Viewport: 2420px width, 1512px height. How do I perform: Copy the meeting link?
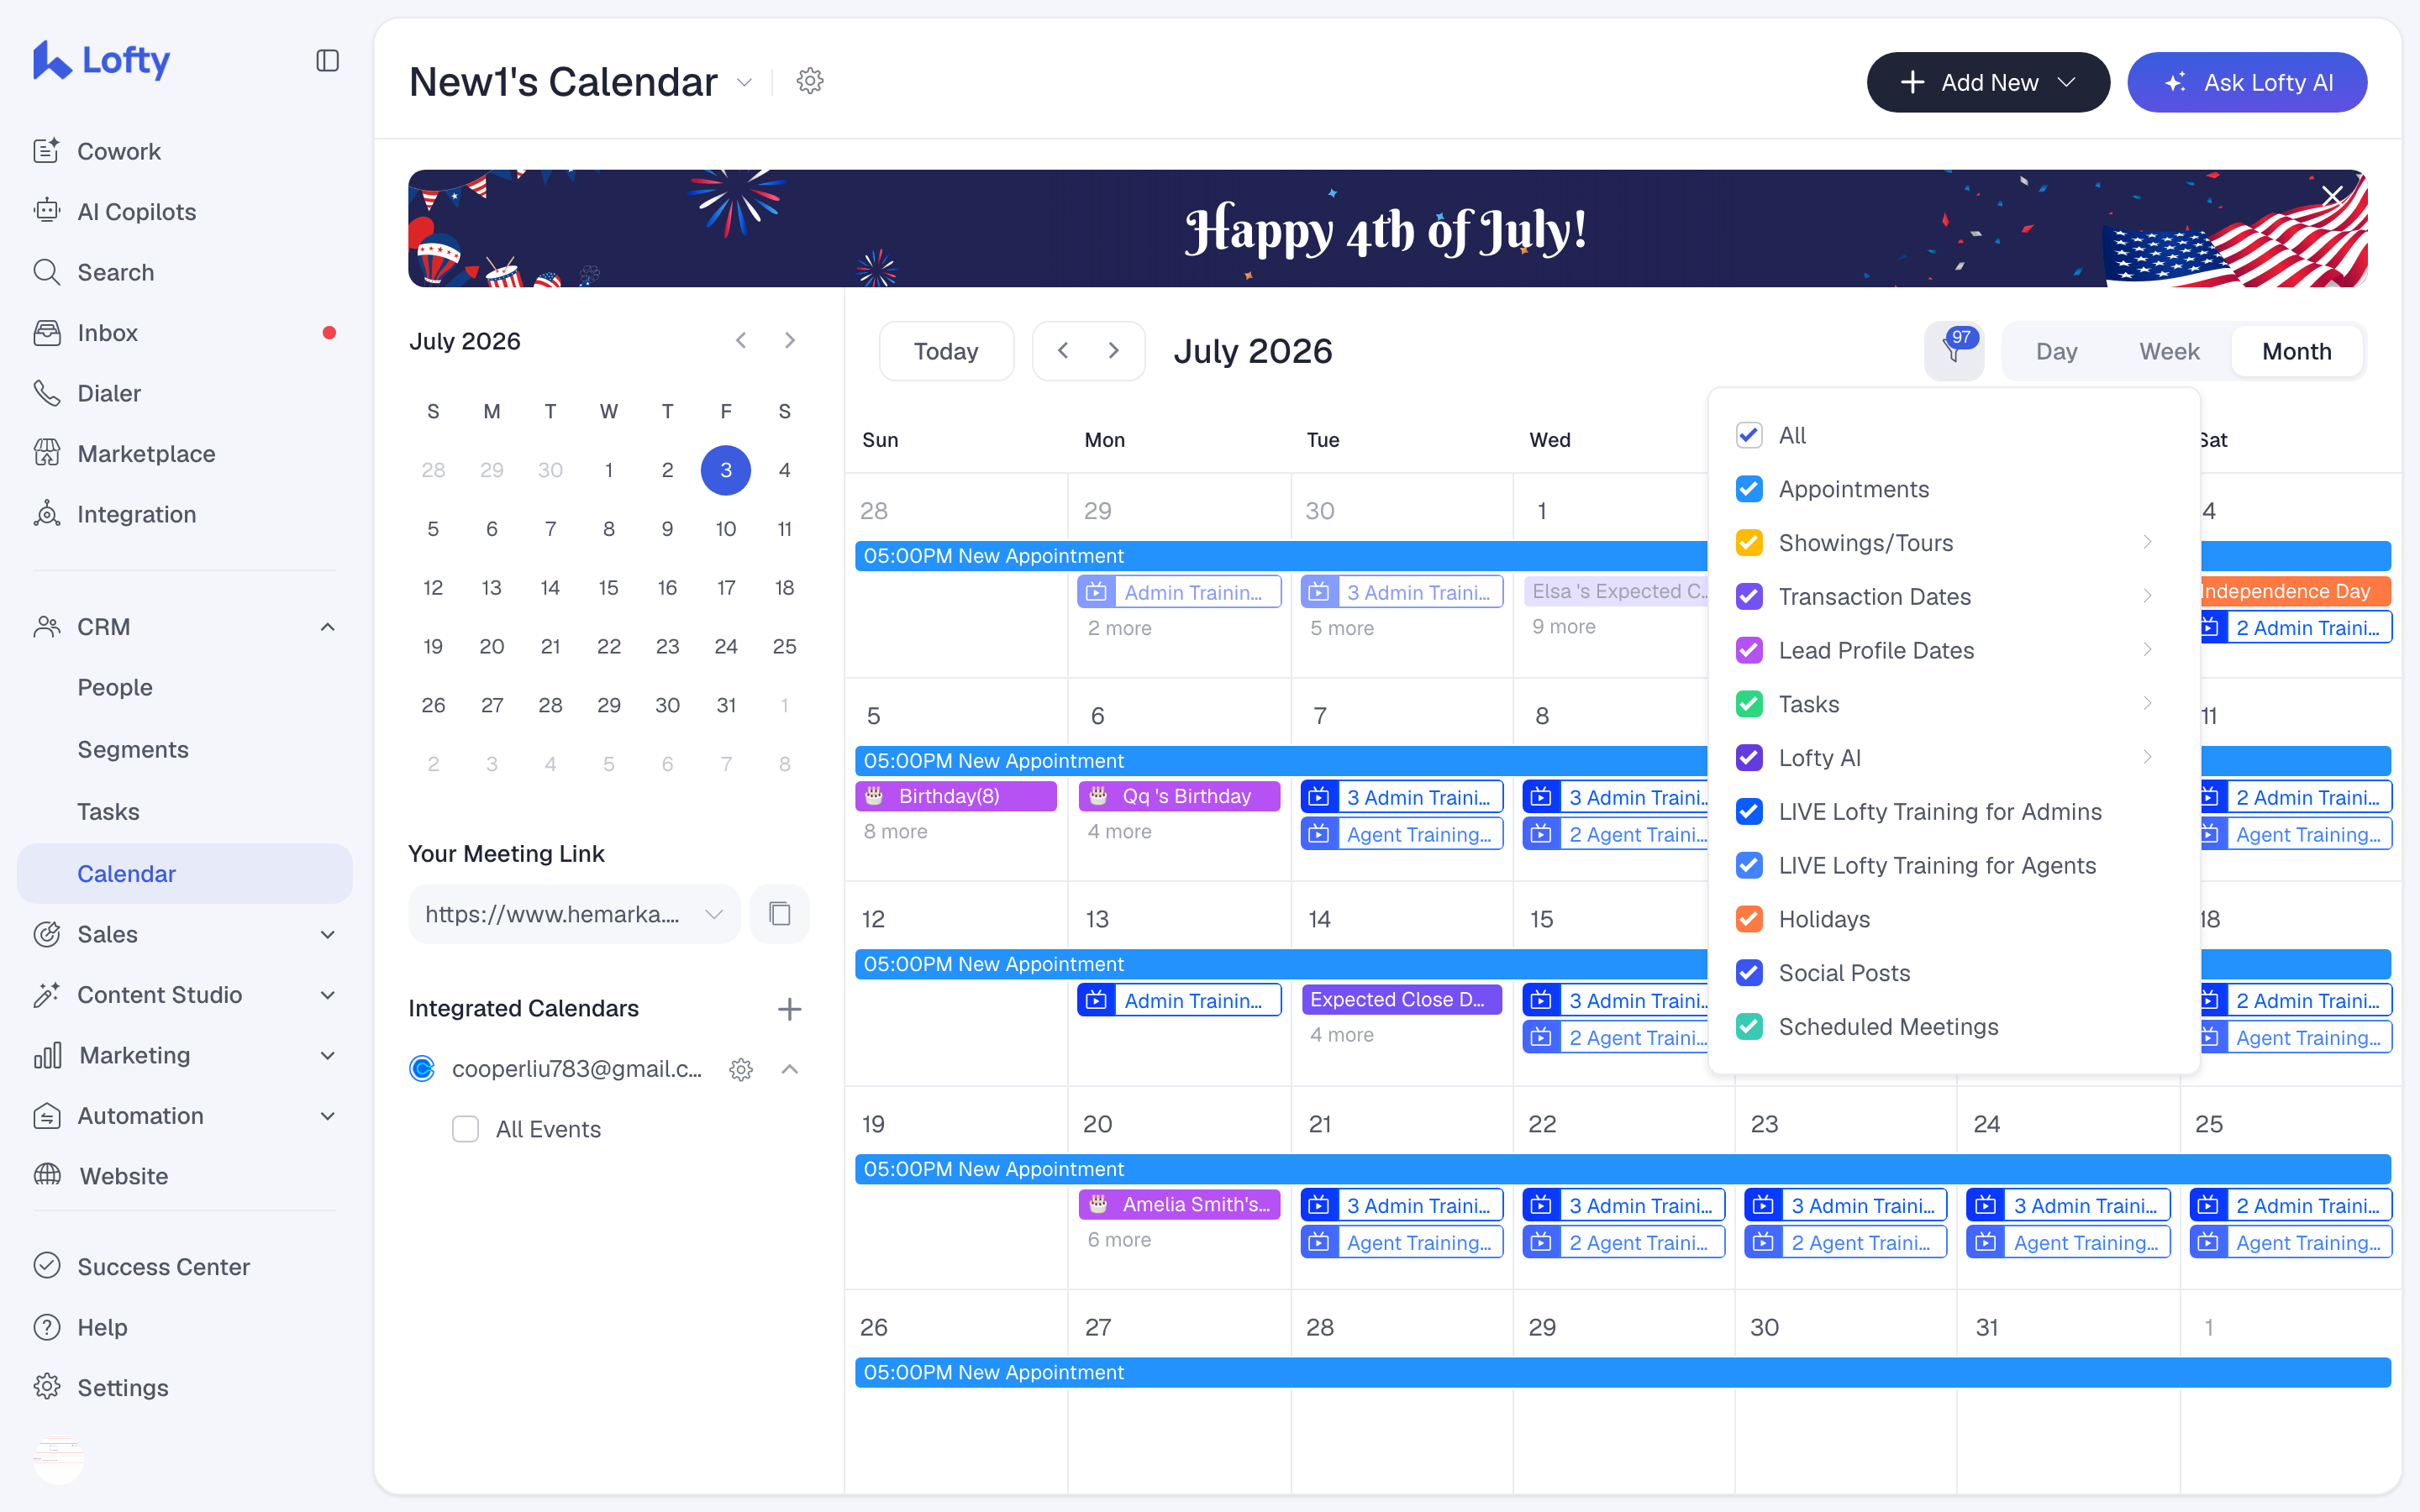tap(780, 914)
